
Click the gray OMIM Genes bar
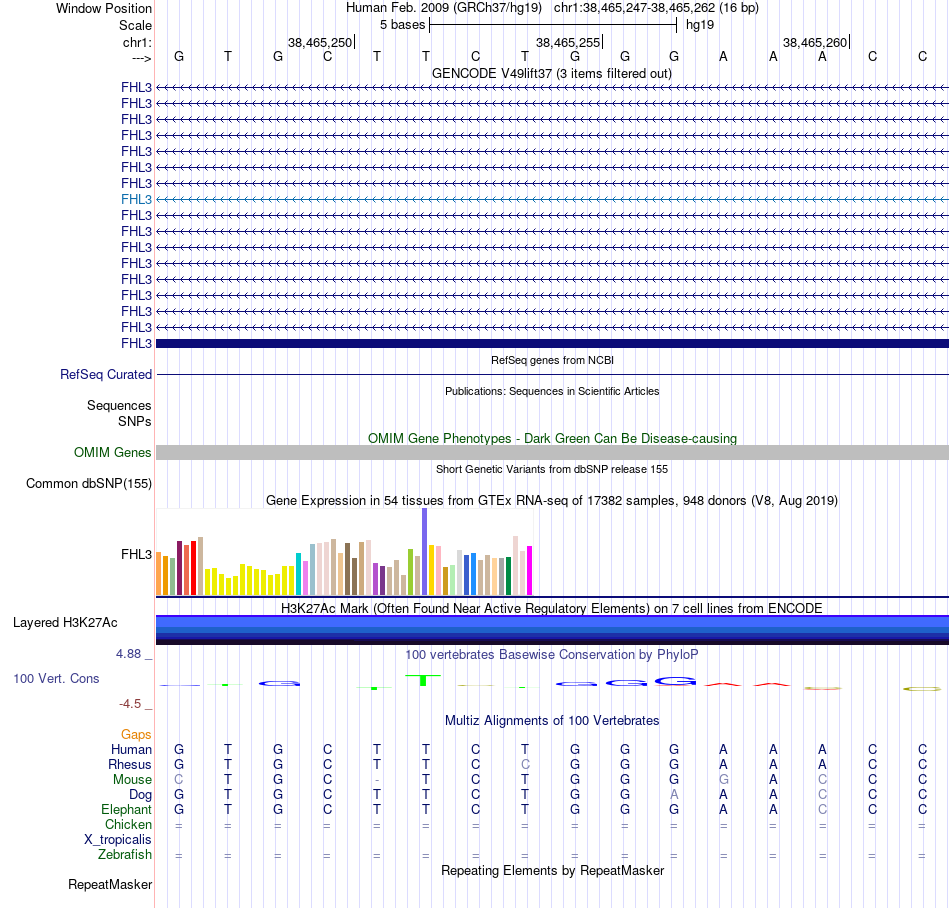(x=552, y=452)
